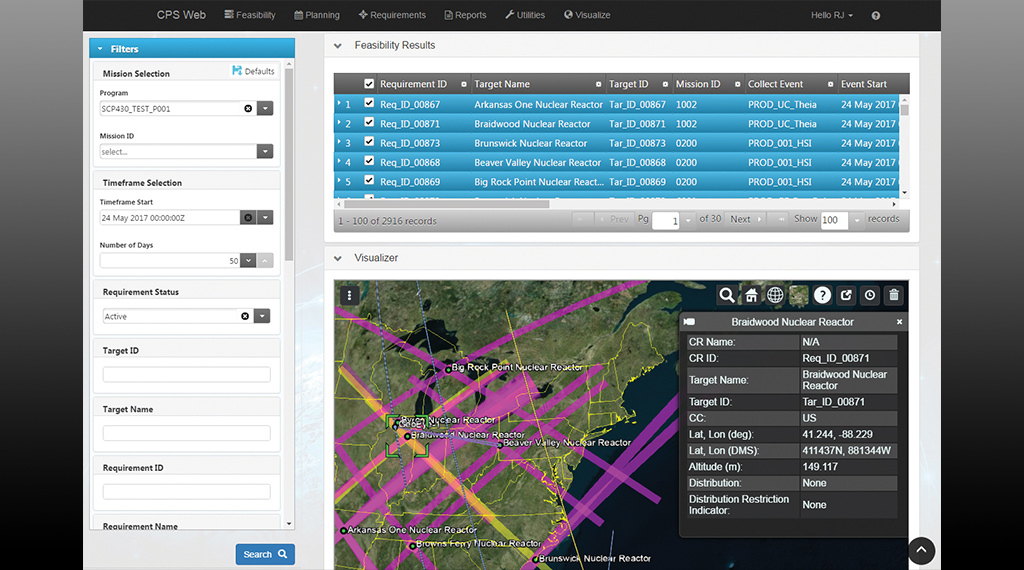Open the Program dropdown arrow

[265, 108]
